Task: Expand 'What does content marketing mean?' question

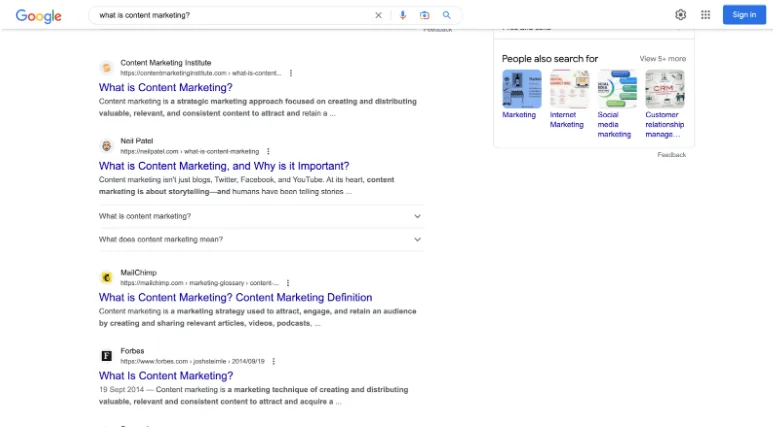Action: pos(261,239)
